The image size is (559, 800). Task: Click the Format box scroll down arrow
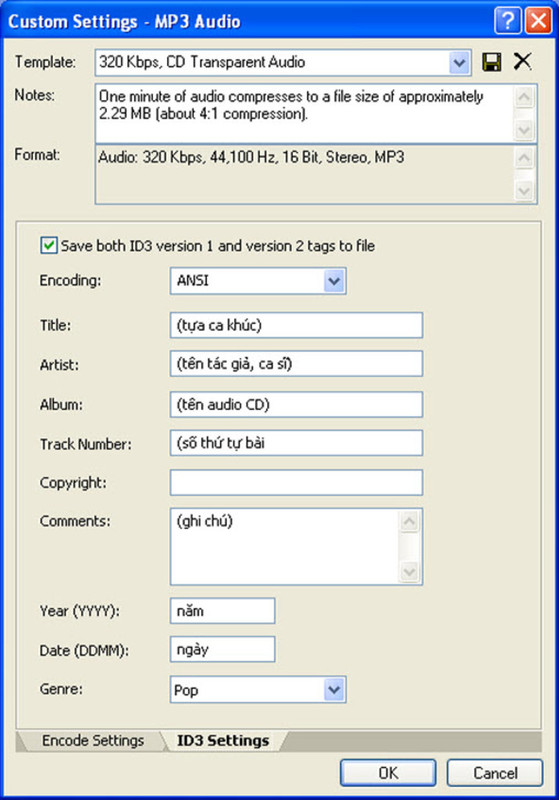coord(525,191)
